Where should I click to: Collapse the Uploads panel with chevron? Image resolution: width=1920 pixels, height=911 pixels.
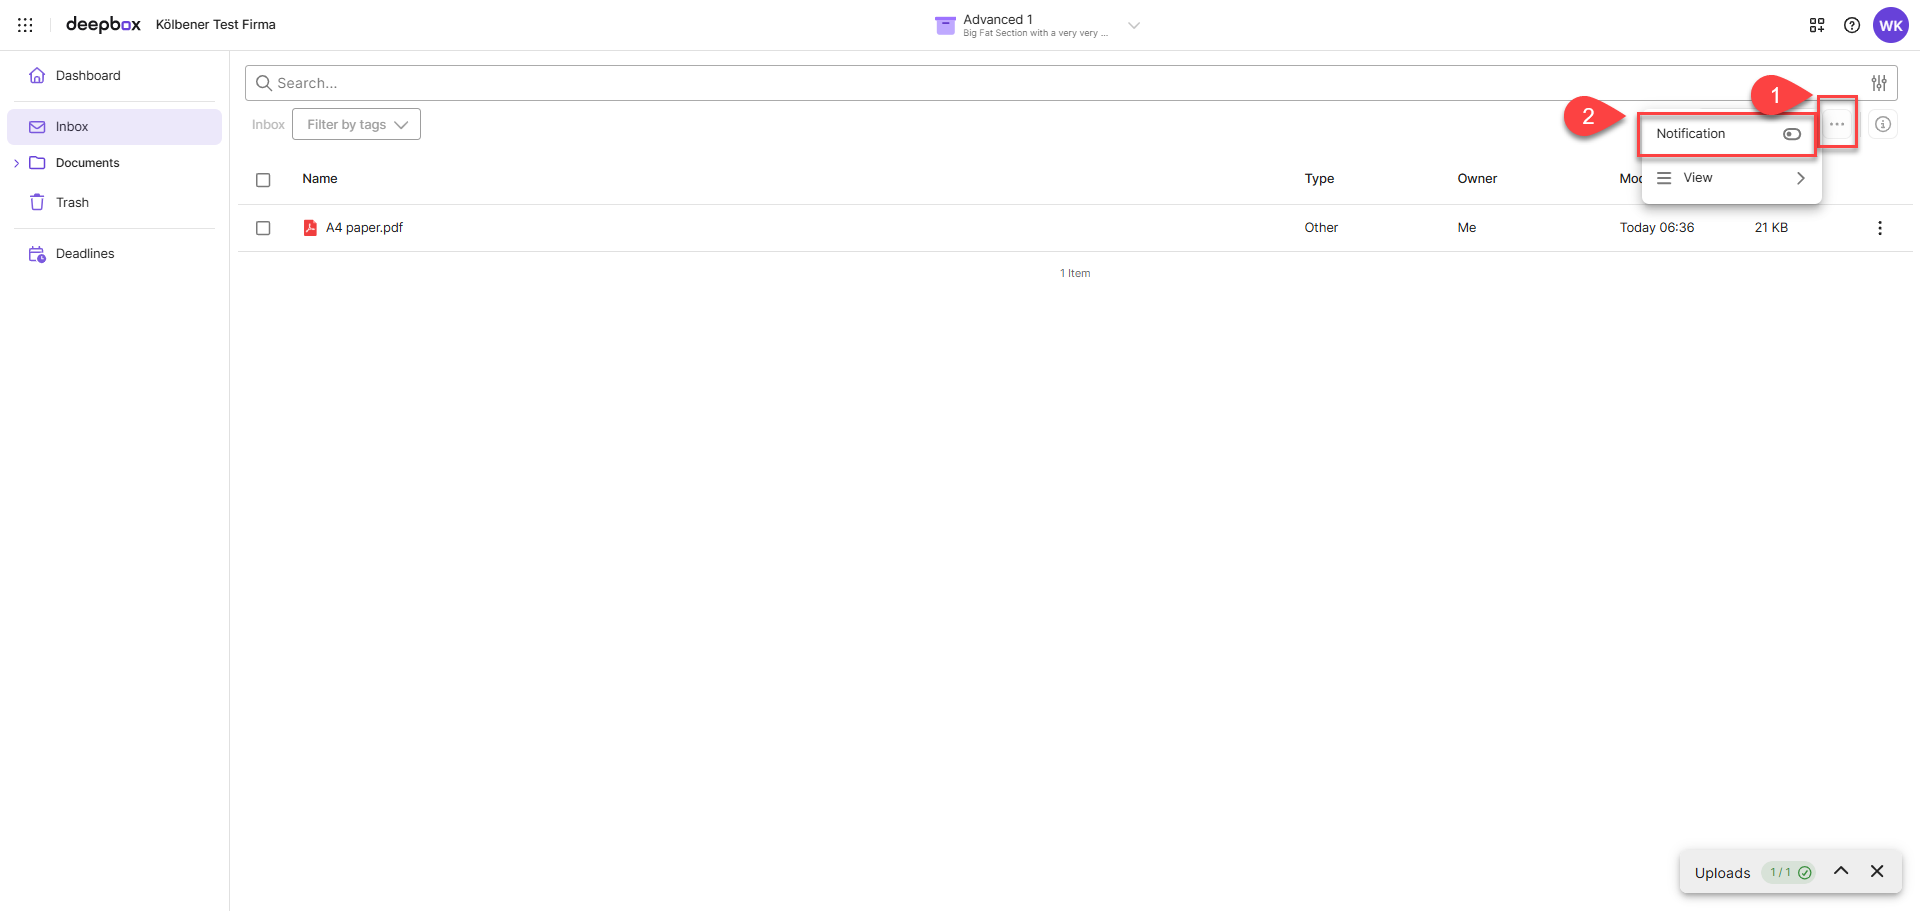click(x=1841, y=871)
